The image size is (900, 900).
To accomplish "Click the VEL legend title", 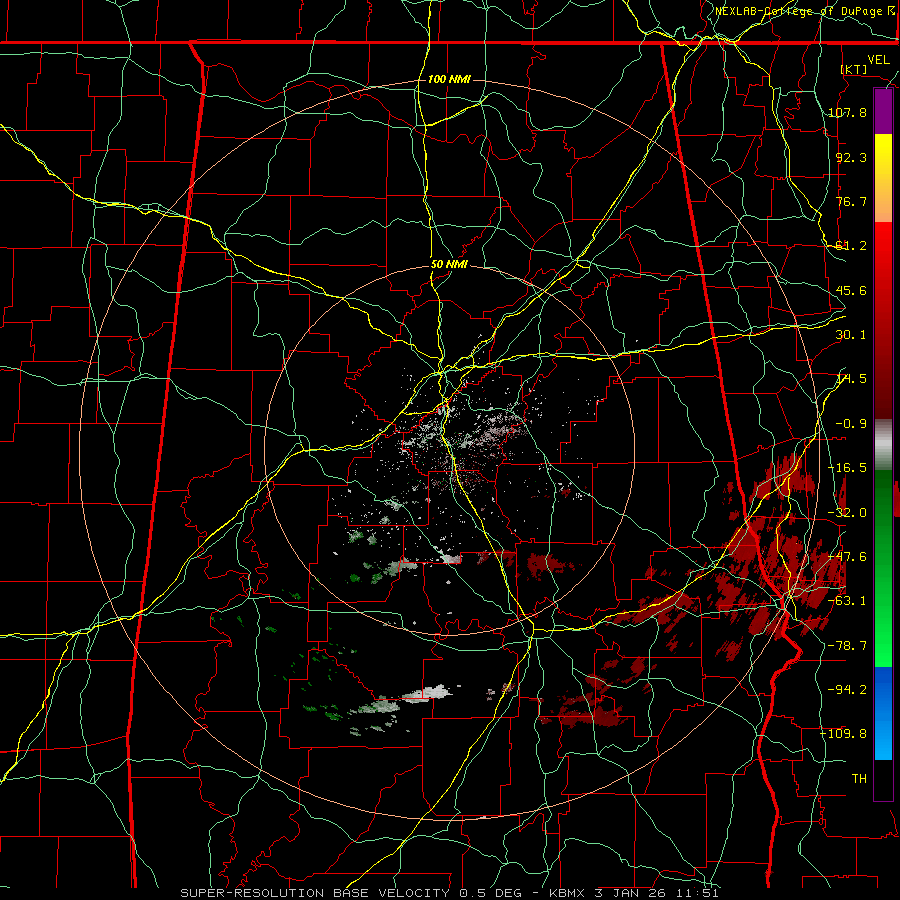I will tap(878, 60).
